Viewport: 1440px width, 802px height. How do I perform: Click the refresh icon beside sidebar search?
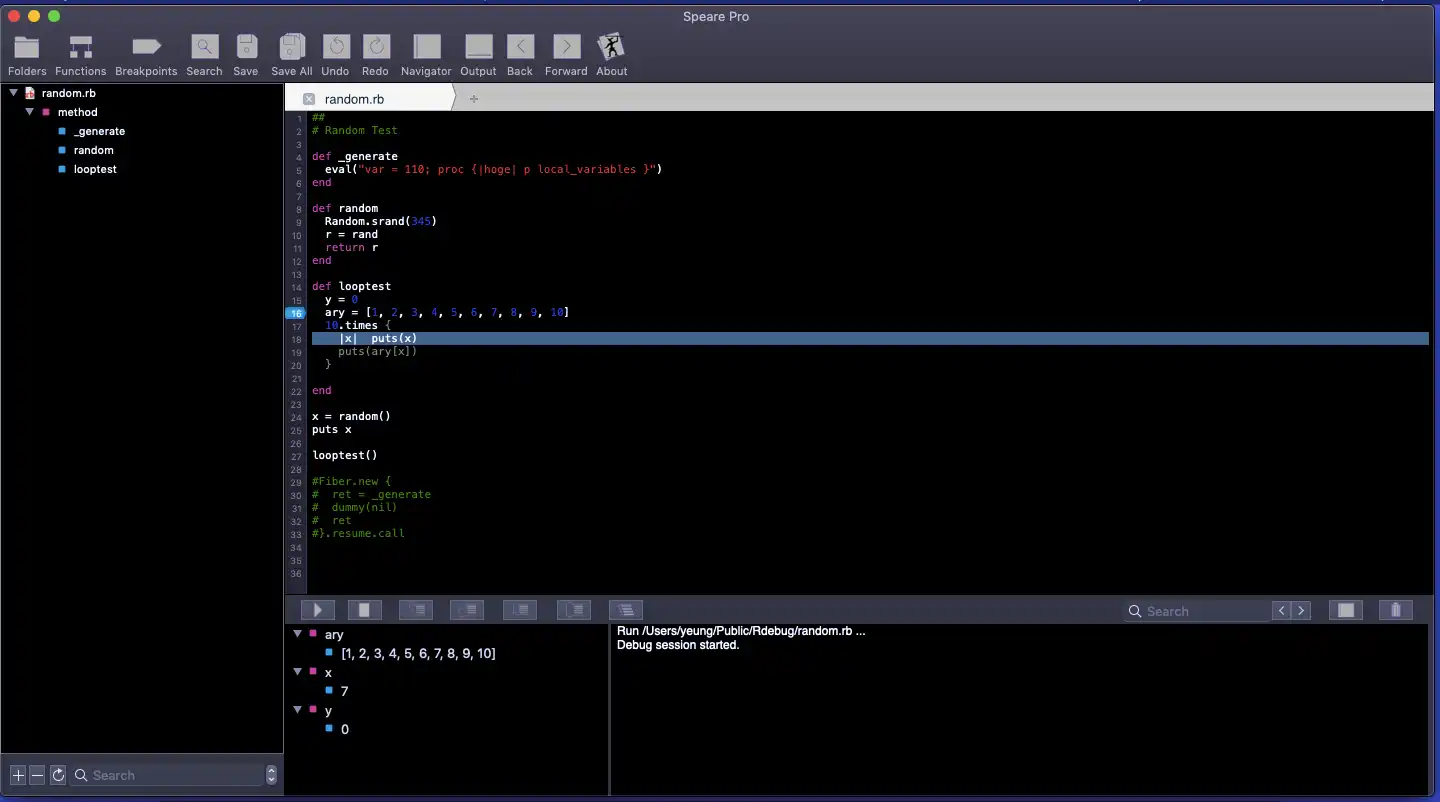(58, 775)
